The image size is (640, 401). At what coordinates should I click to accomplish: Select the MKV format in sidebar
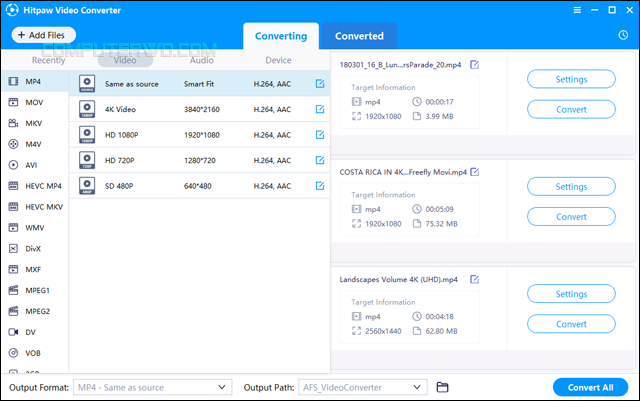[34, 123]
